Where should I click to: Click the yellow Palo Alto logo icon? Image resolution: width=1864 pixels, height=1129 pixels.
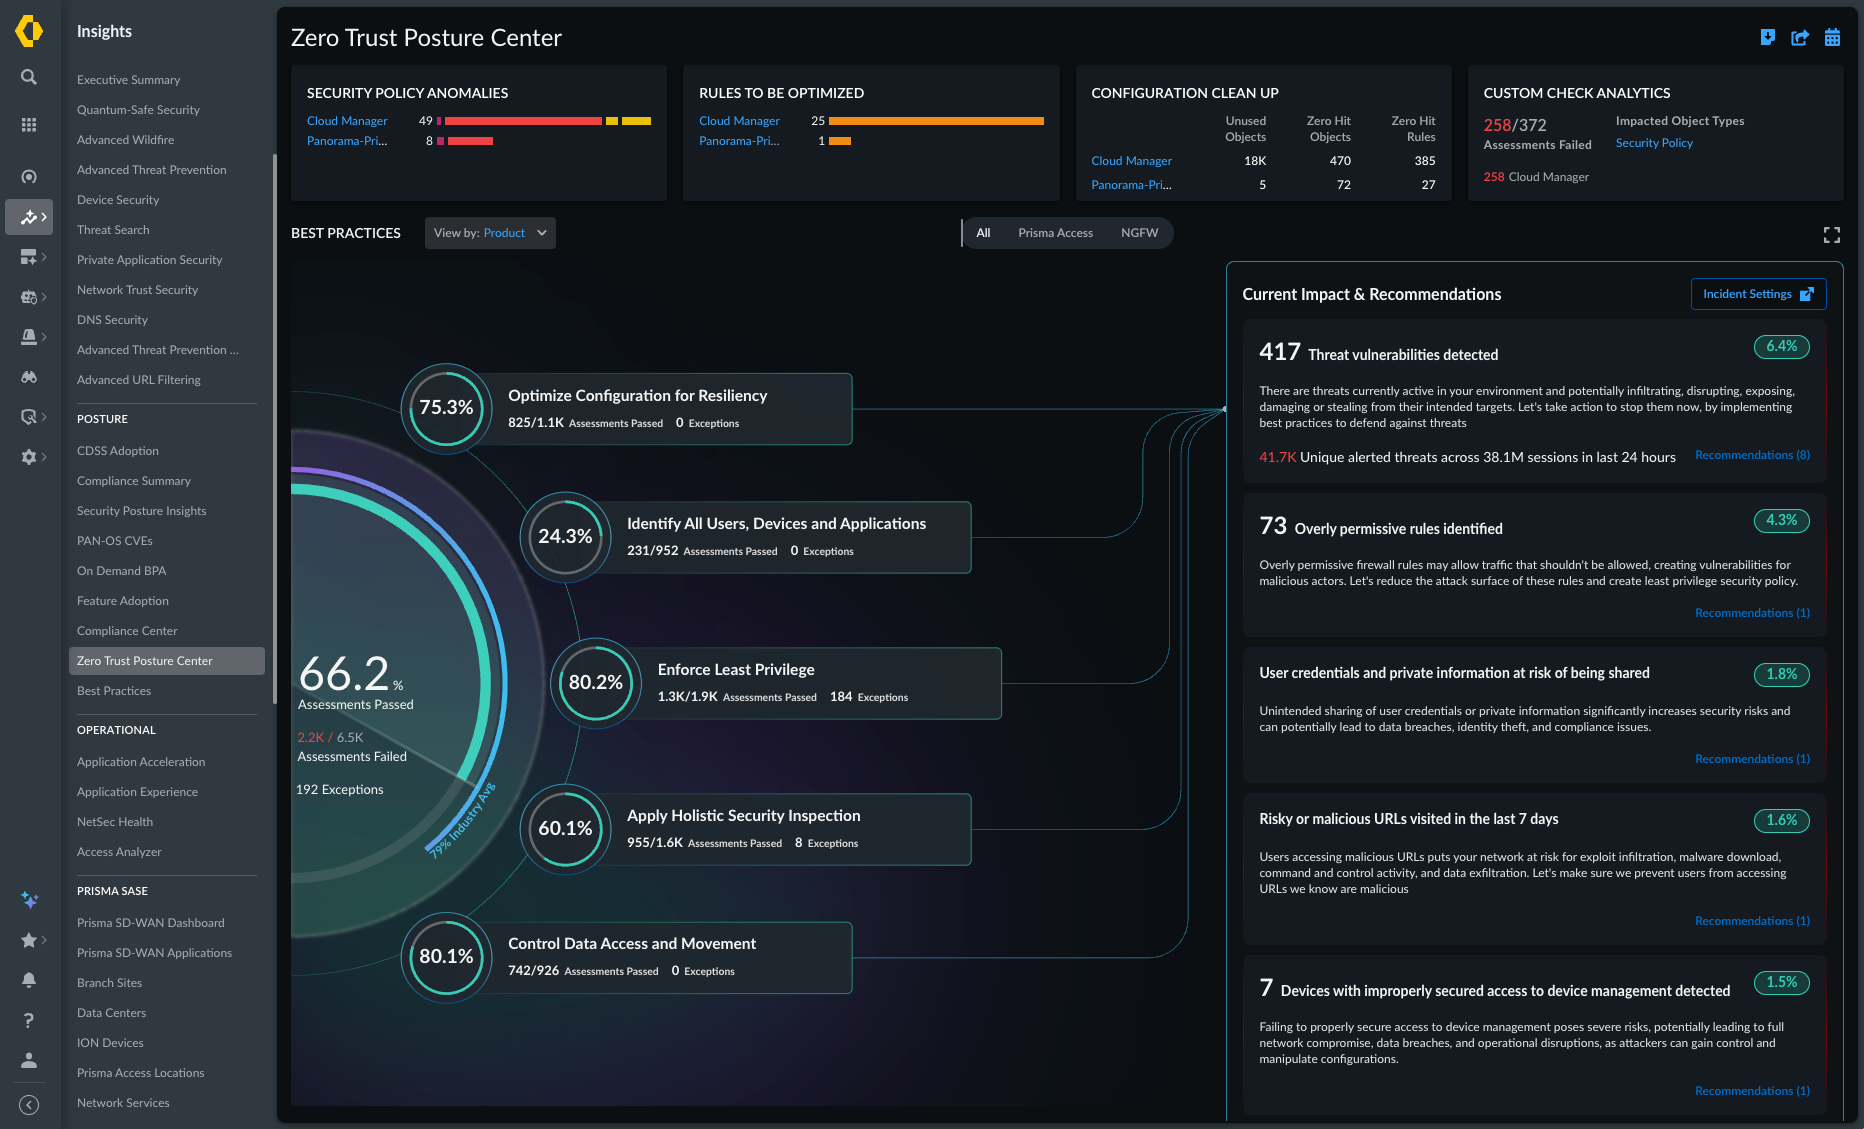[x=29, y=31]
